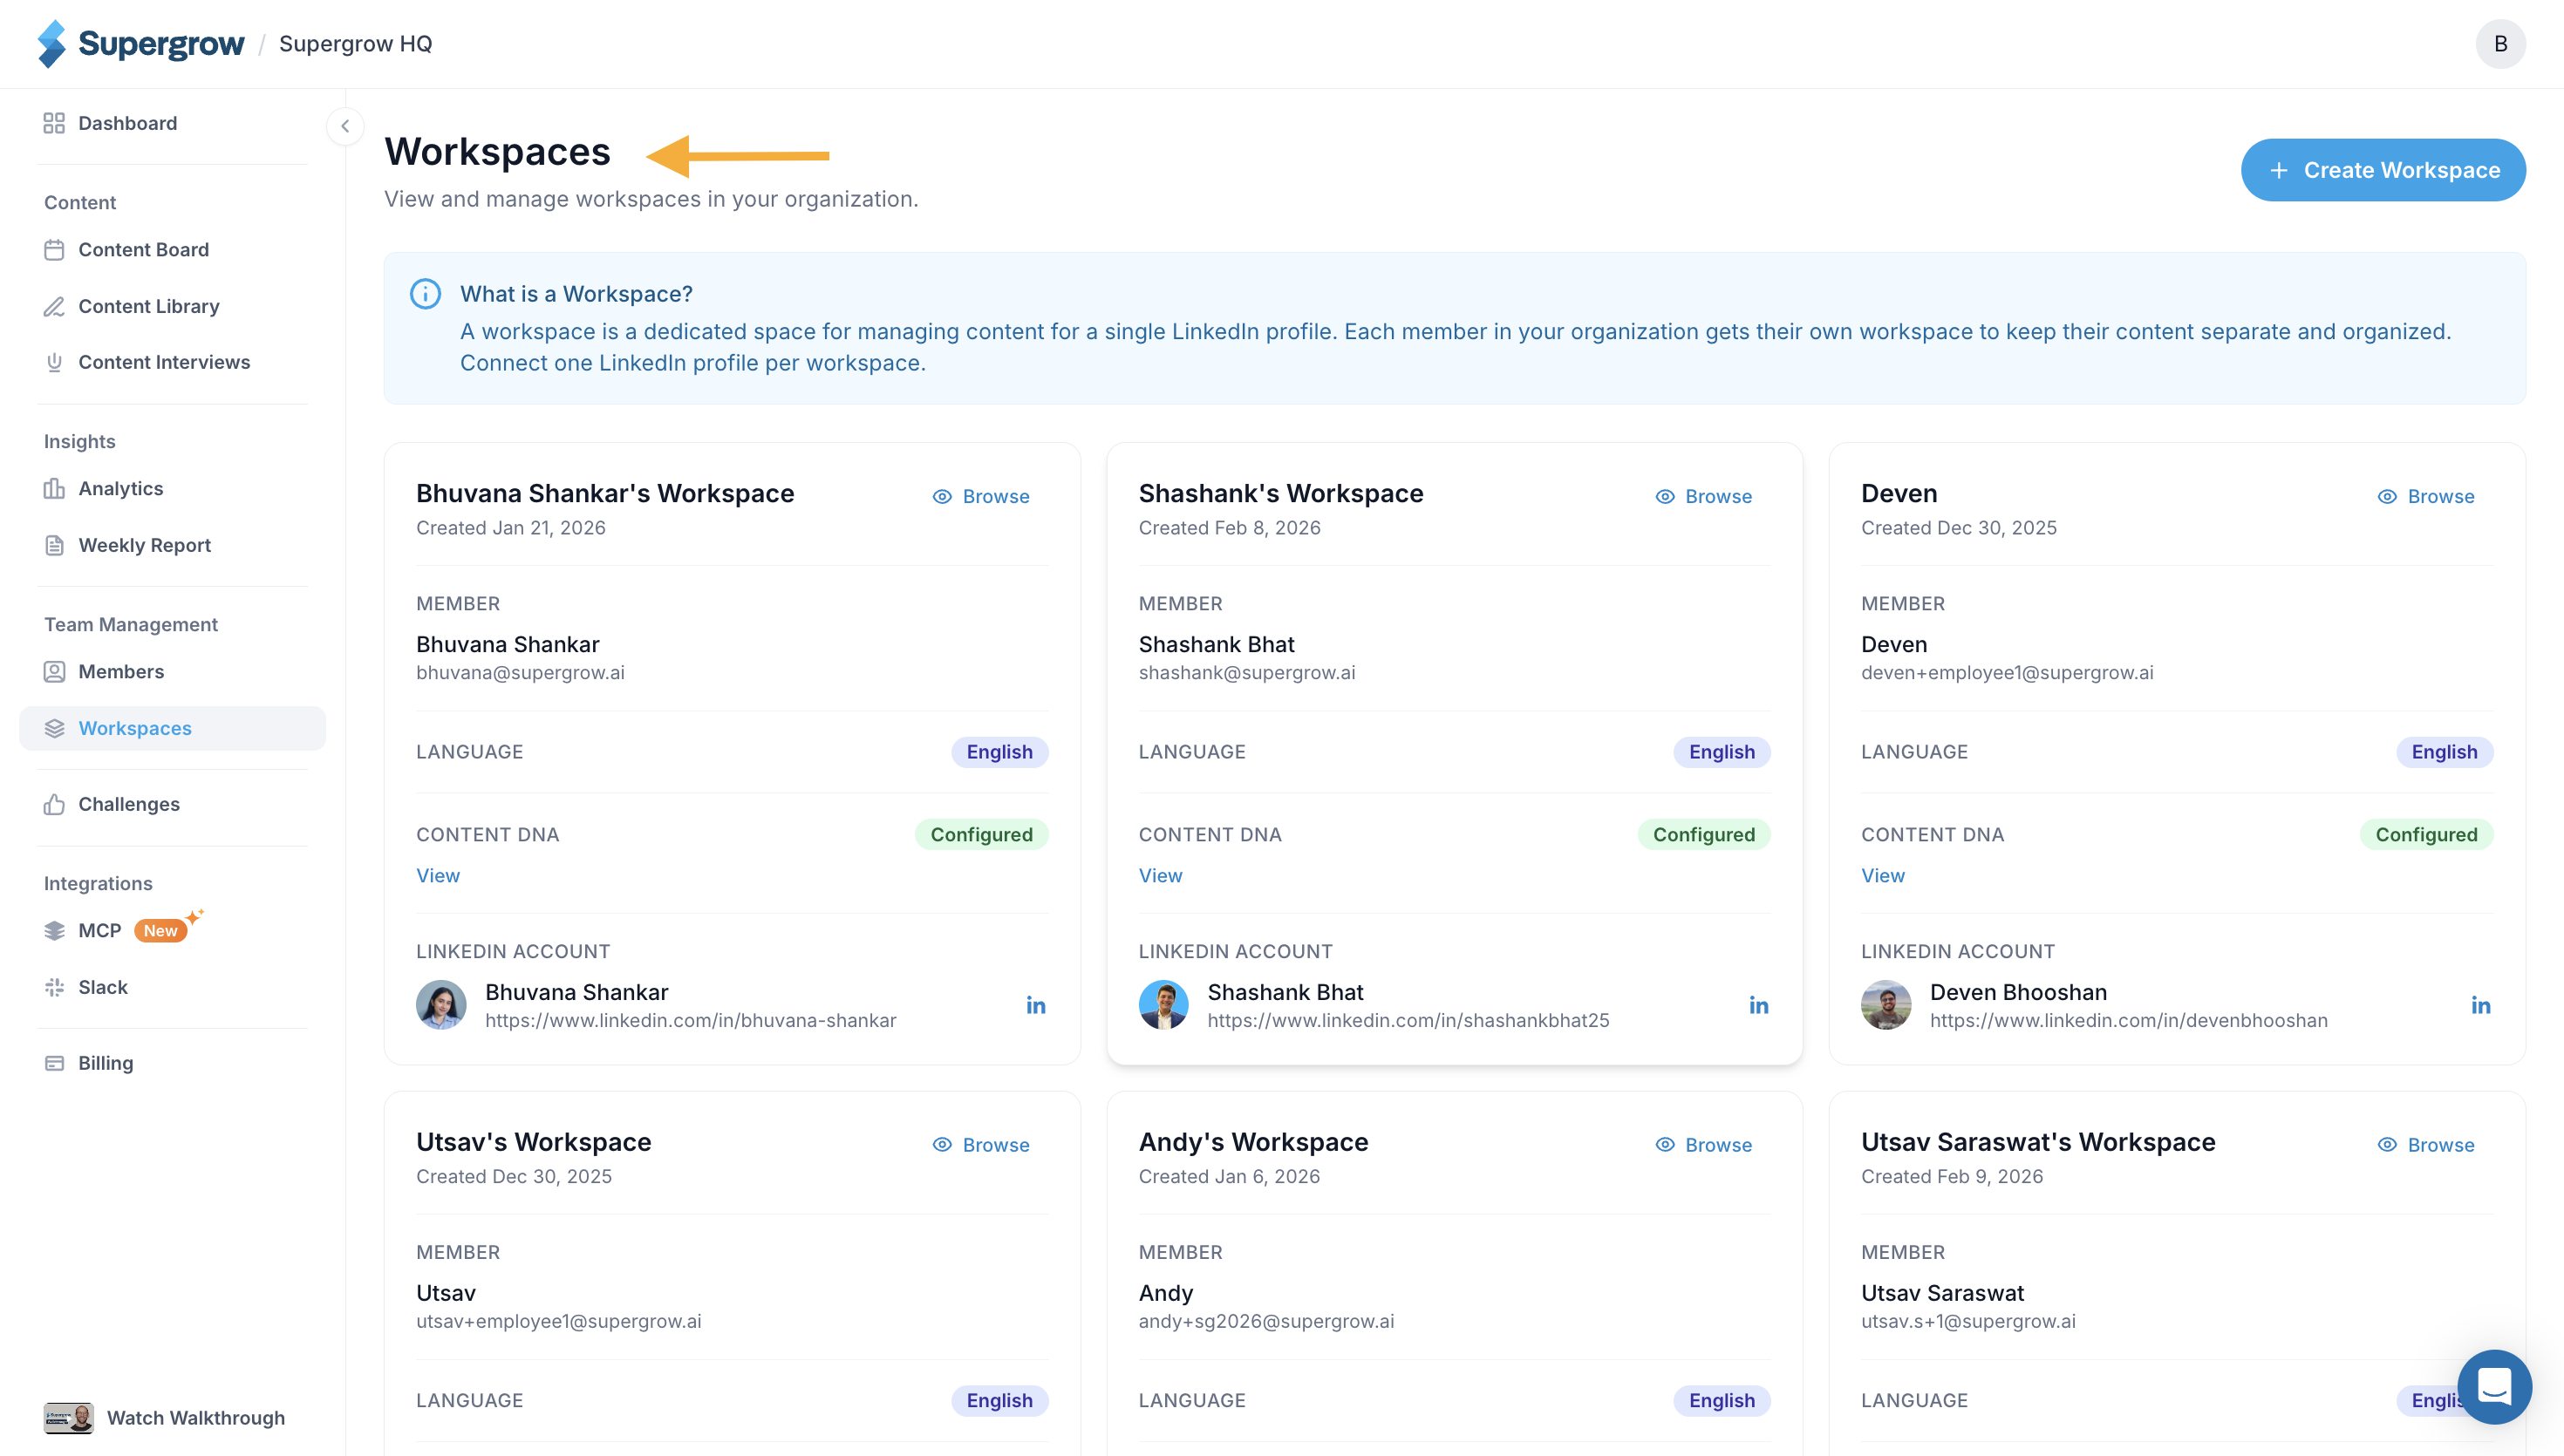Browse Utsav's Workspace

(981, 1145)
